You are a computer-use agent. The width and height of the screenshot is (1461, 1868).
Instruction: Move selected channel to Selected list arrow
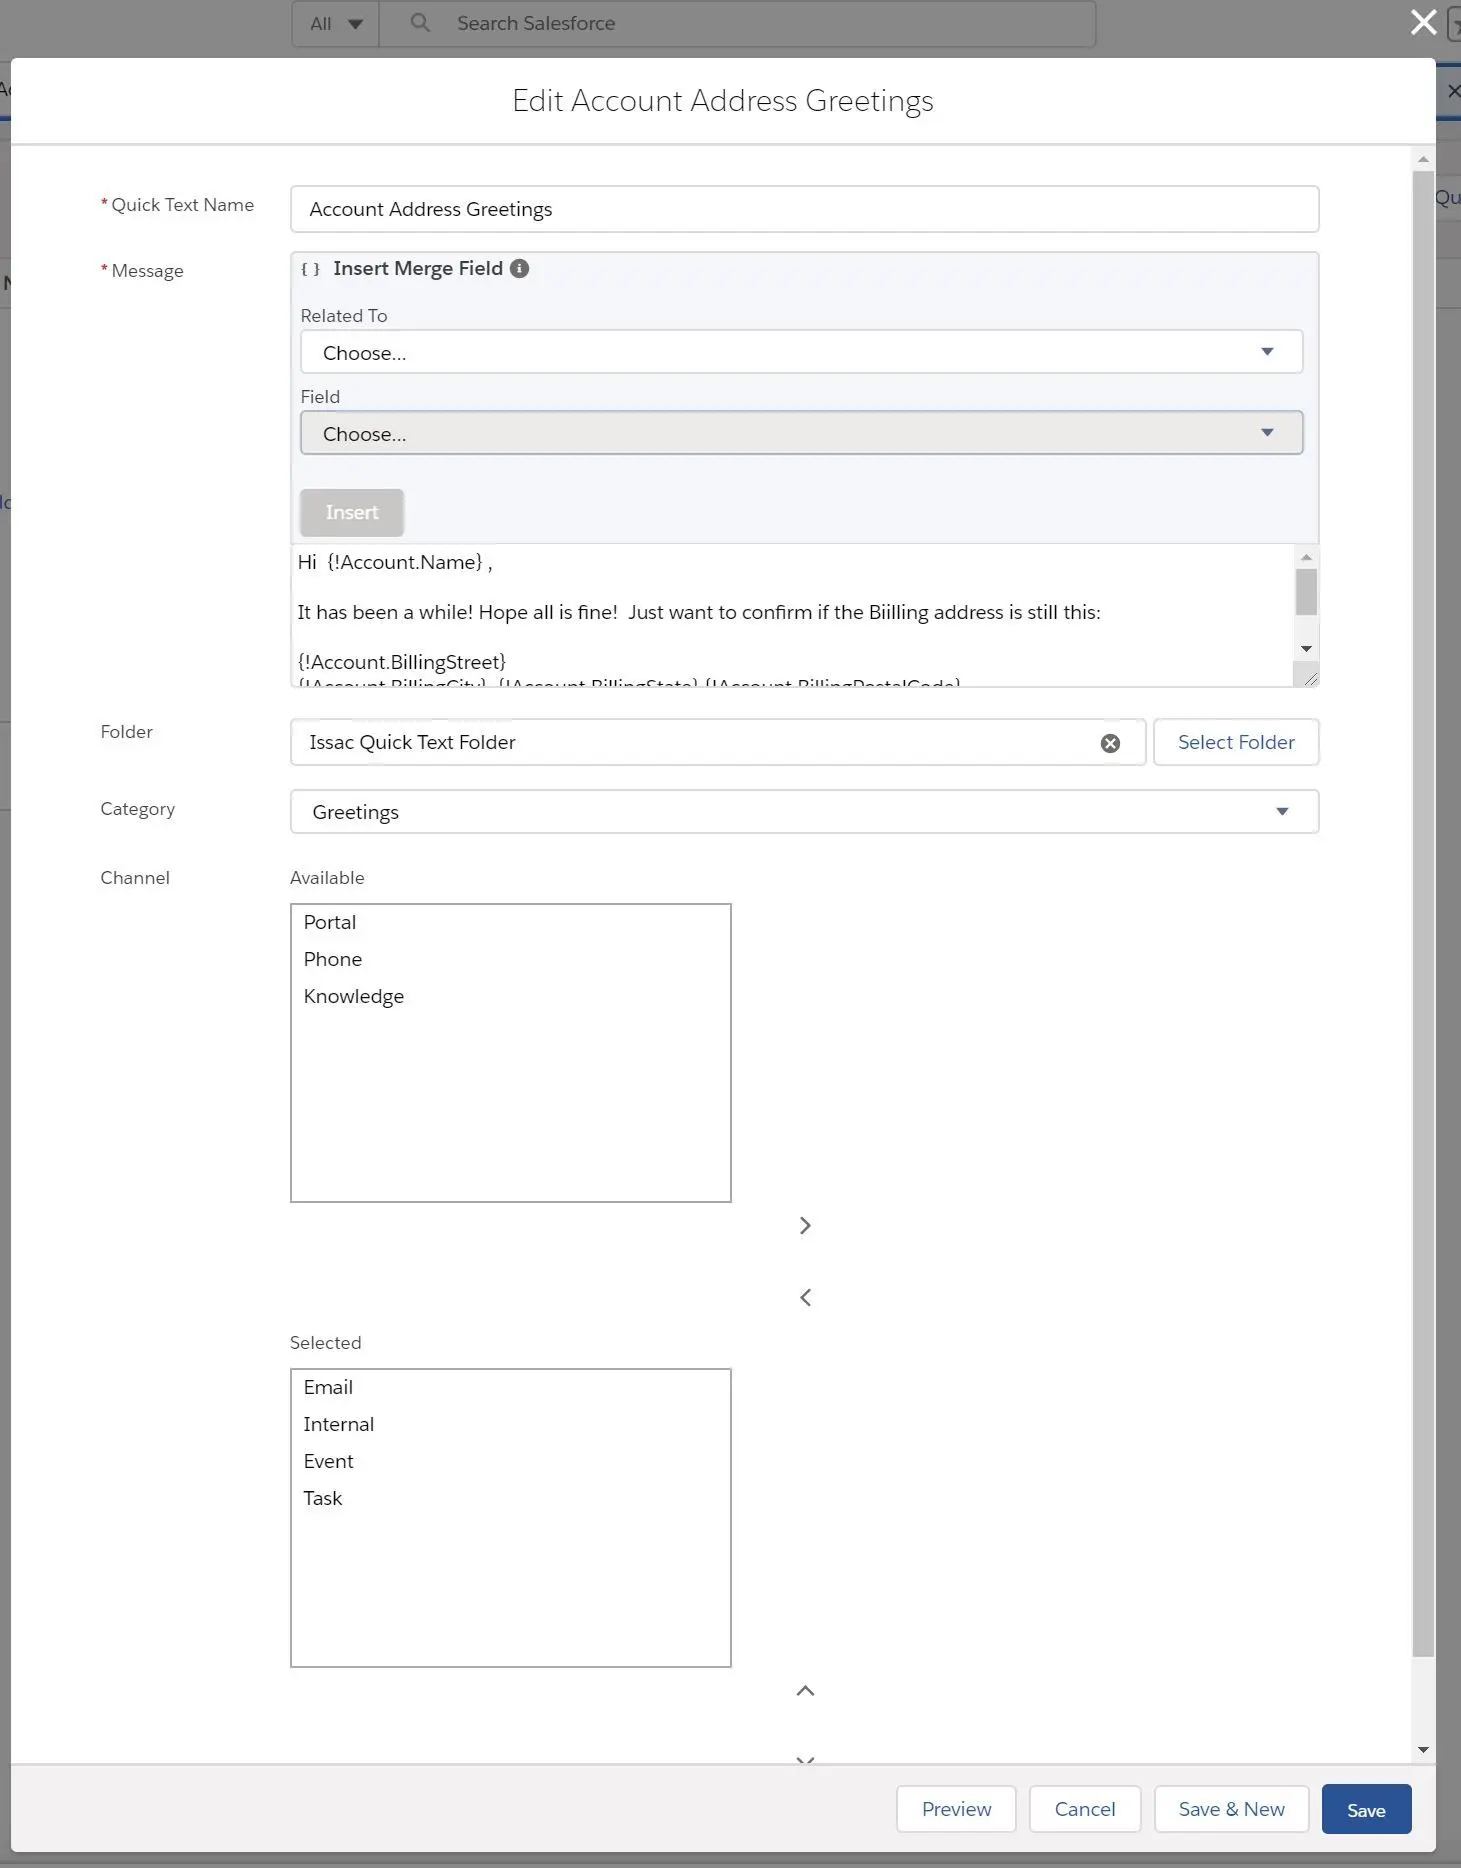point(805,1225)
